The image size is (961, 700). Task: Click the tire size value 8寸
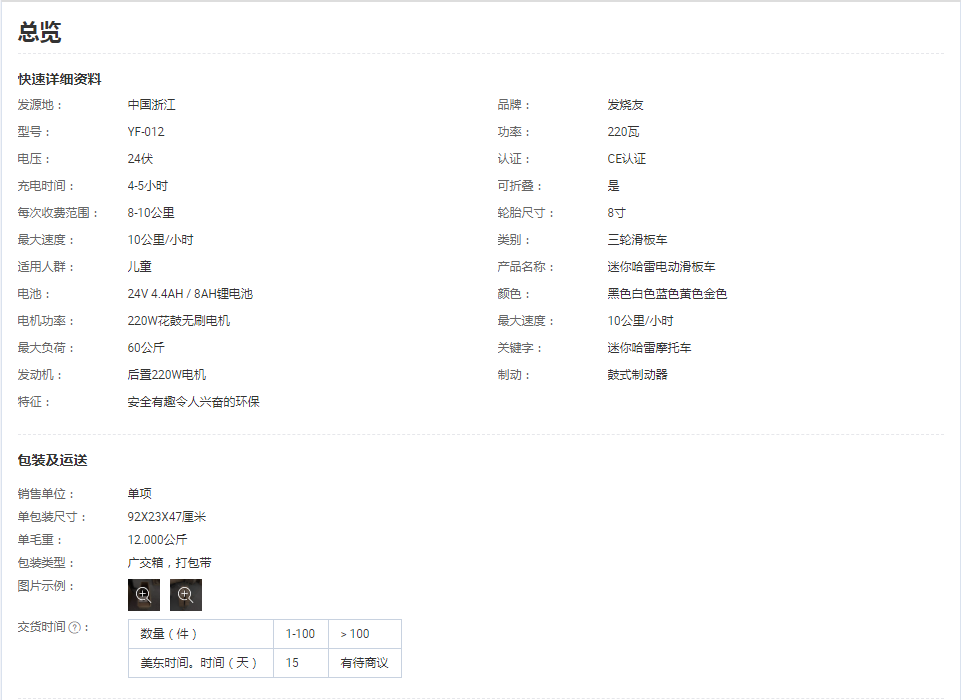pyautogui.click(x=617, y=213)
